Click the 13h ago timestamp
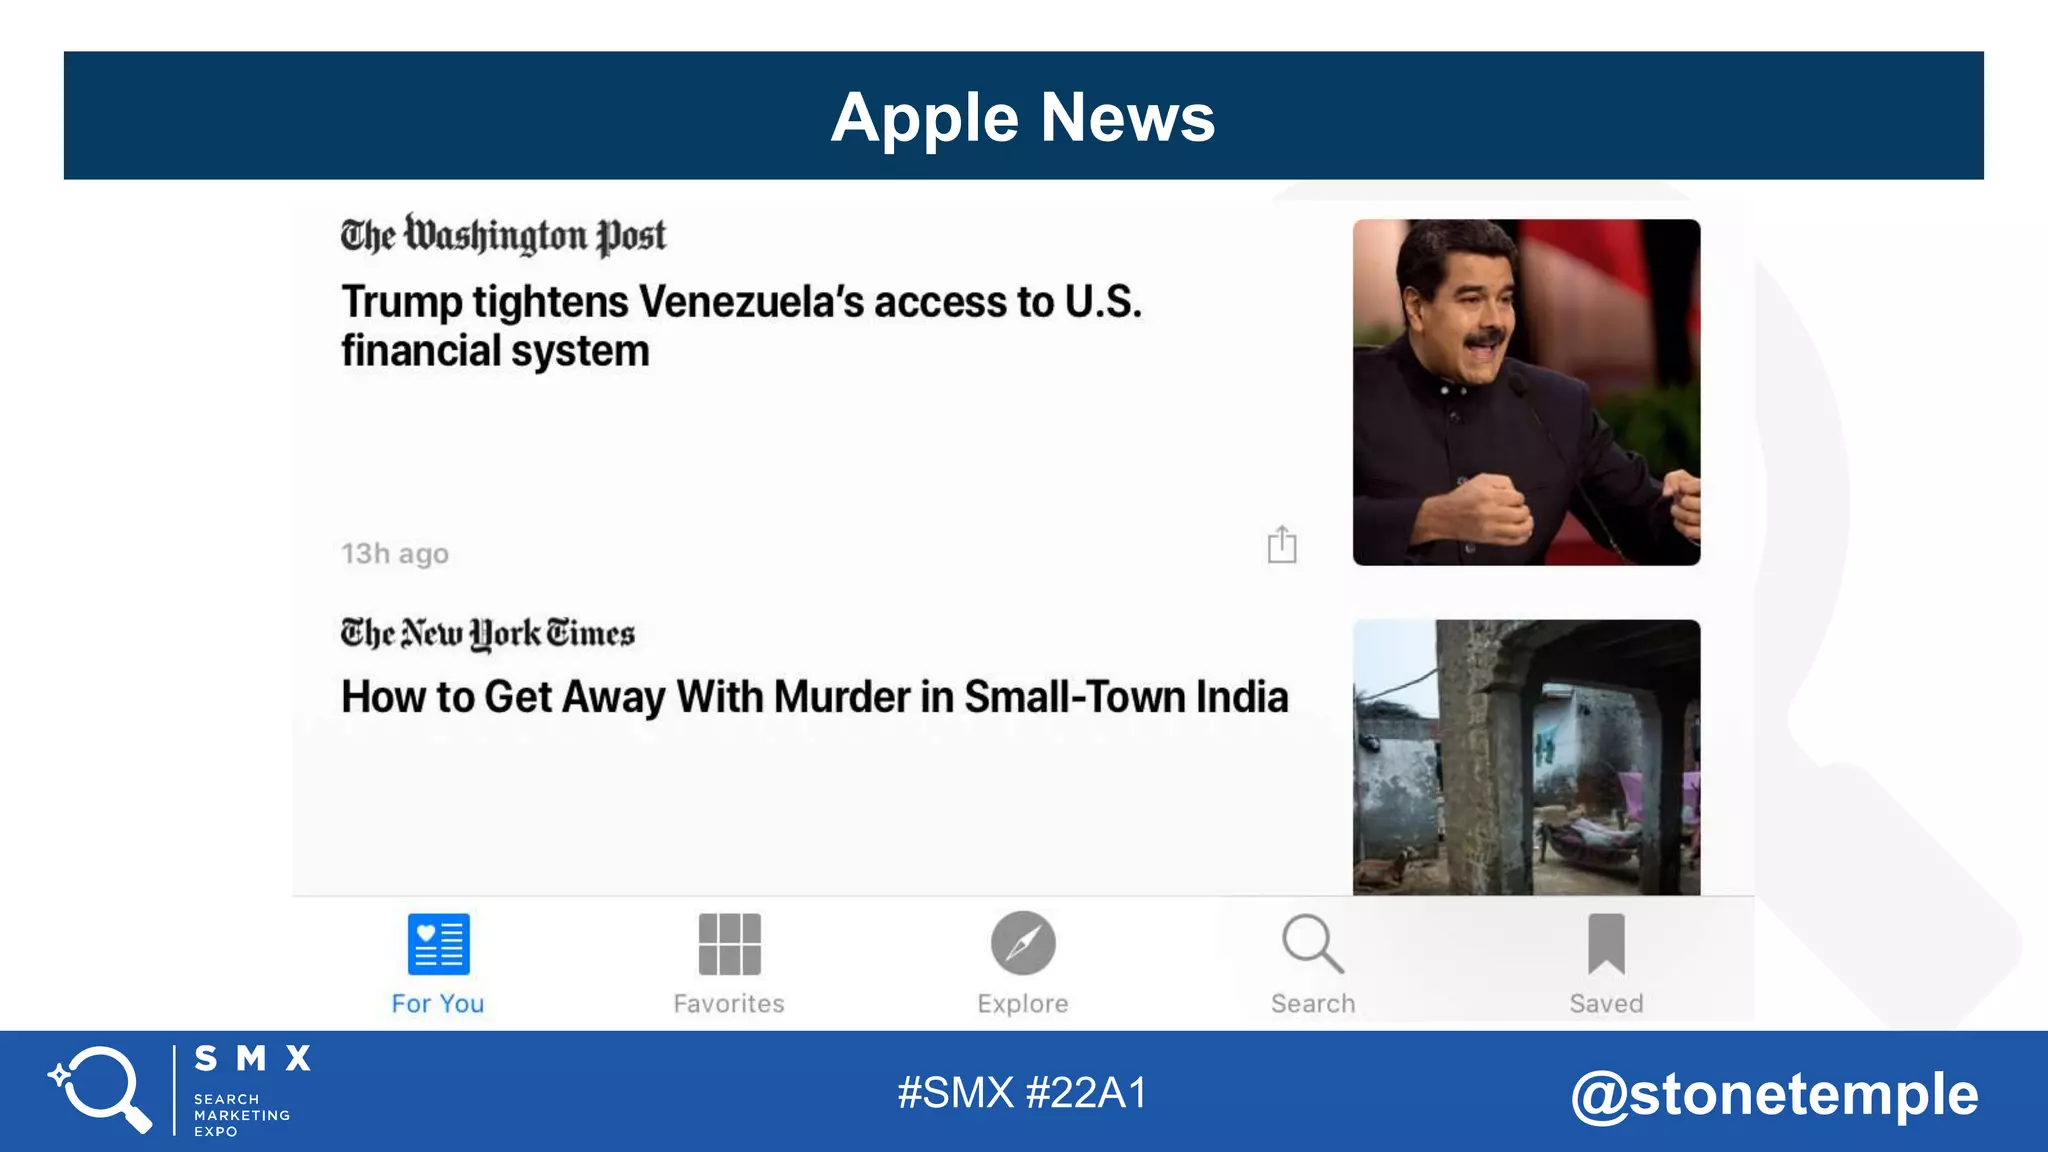 pos(395,553)
